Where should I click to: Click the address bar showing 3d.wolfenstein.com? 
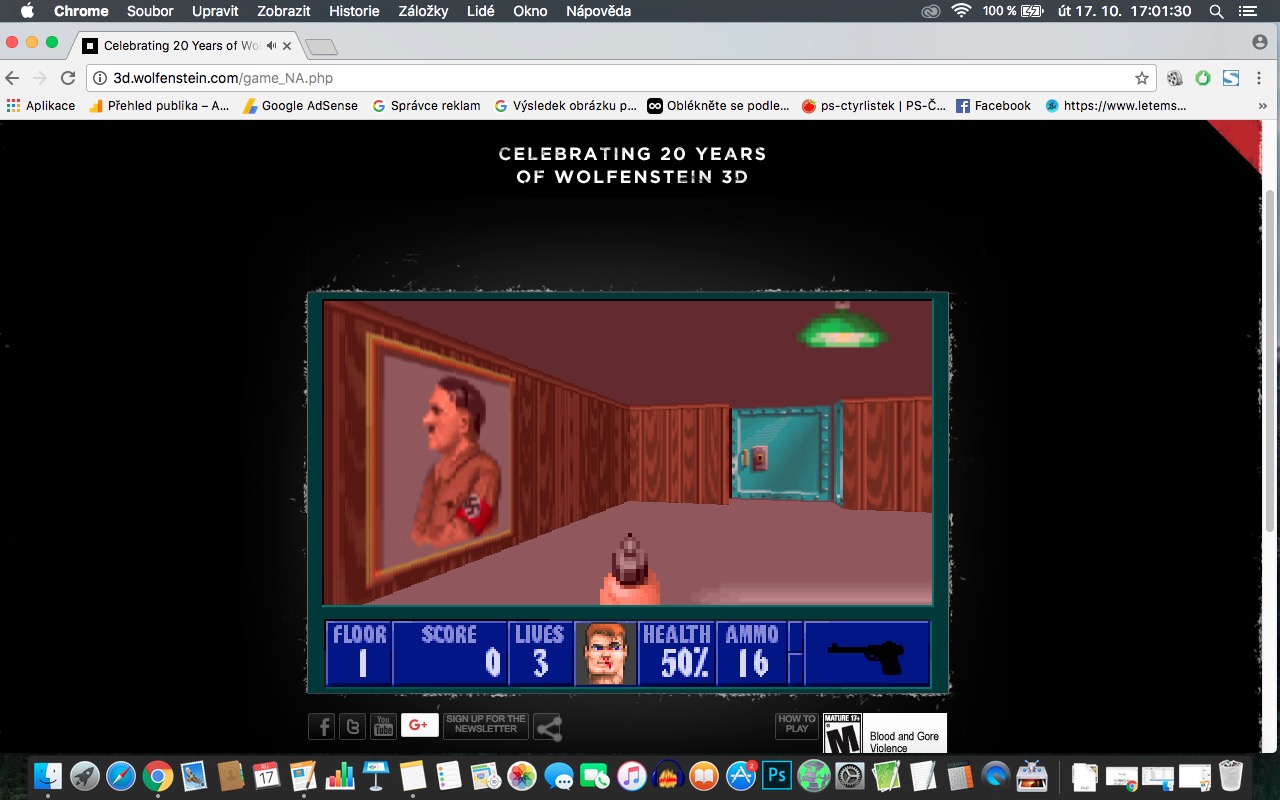(620, 78)
